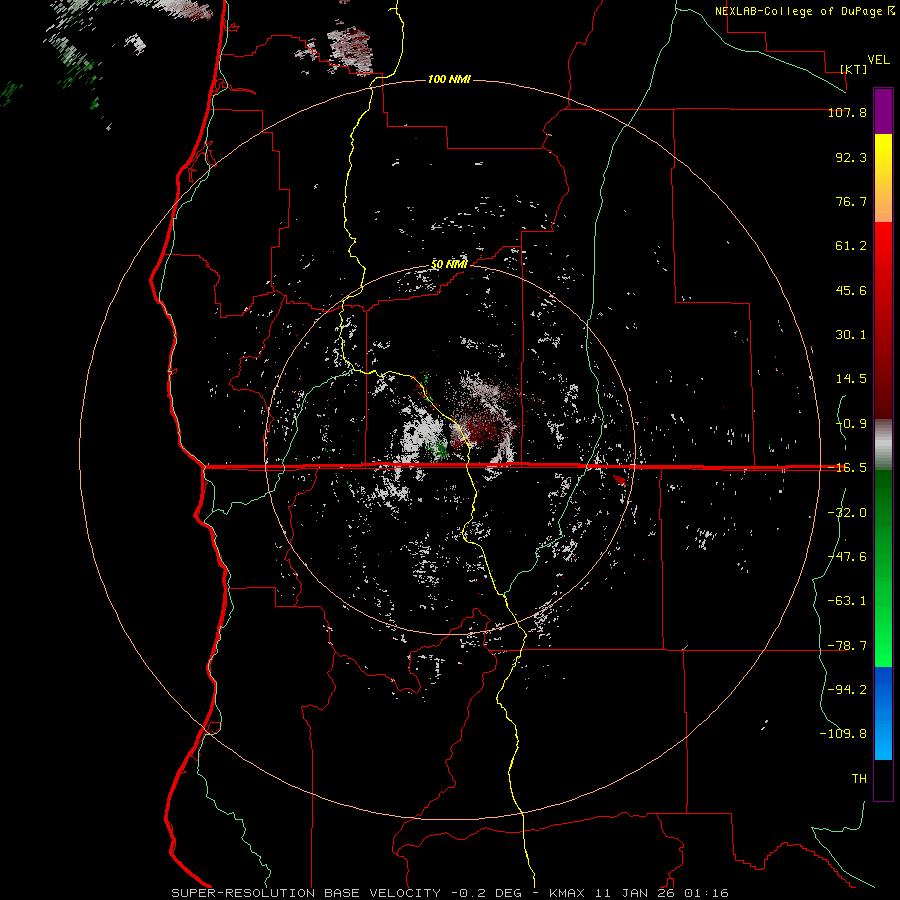The width and height of the screenshot is (900, 900).
Task: Click the -109.8 scale value
Action: [x=843, y=734]
